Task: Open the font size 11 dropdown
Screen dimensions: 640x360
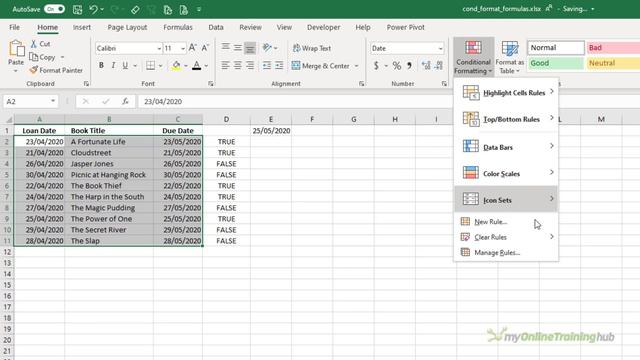Action: 183,49
